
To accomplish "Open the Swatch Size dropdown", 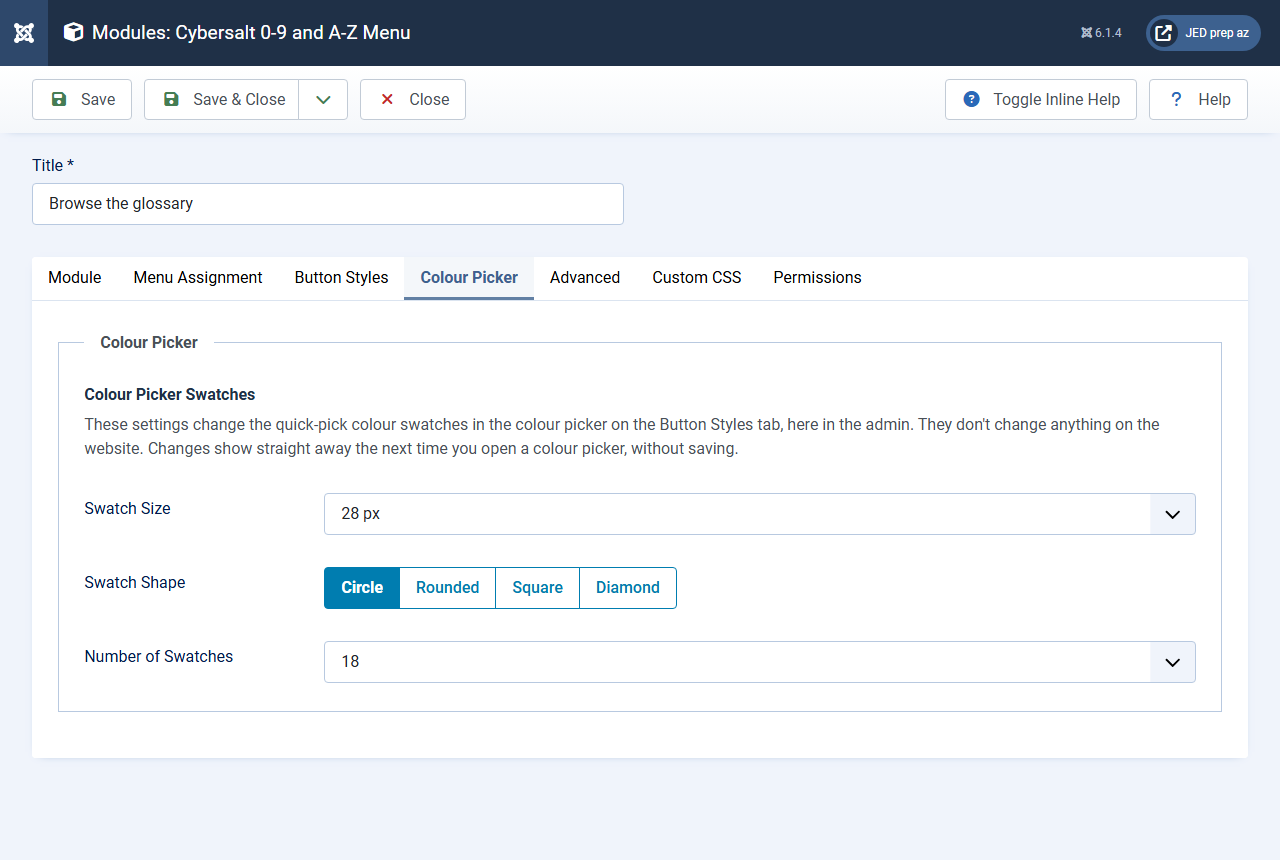I will 760,514.
